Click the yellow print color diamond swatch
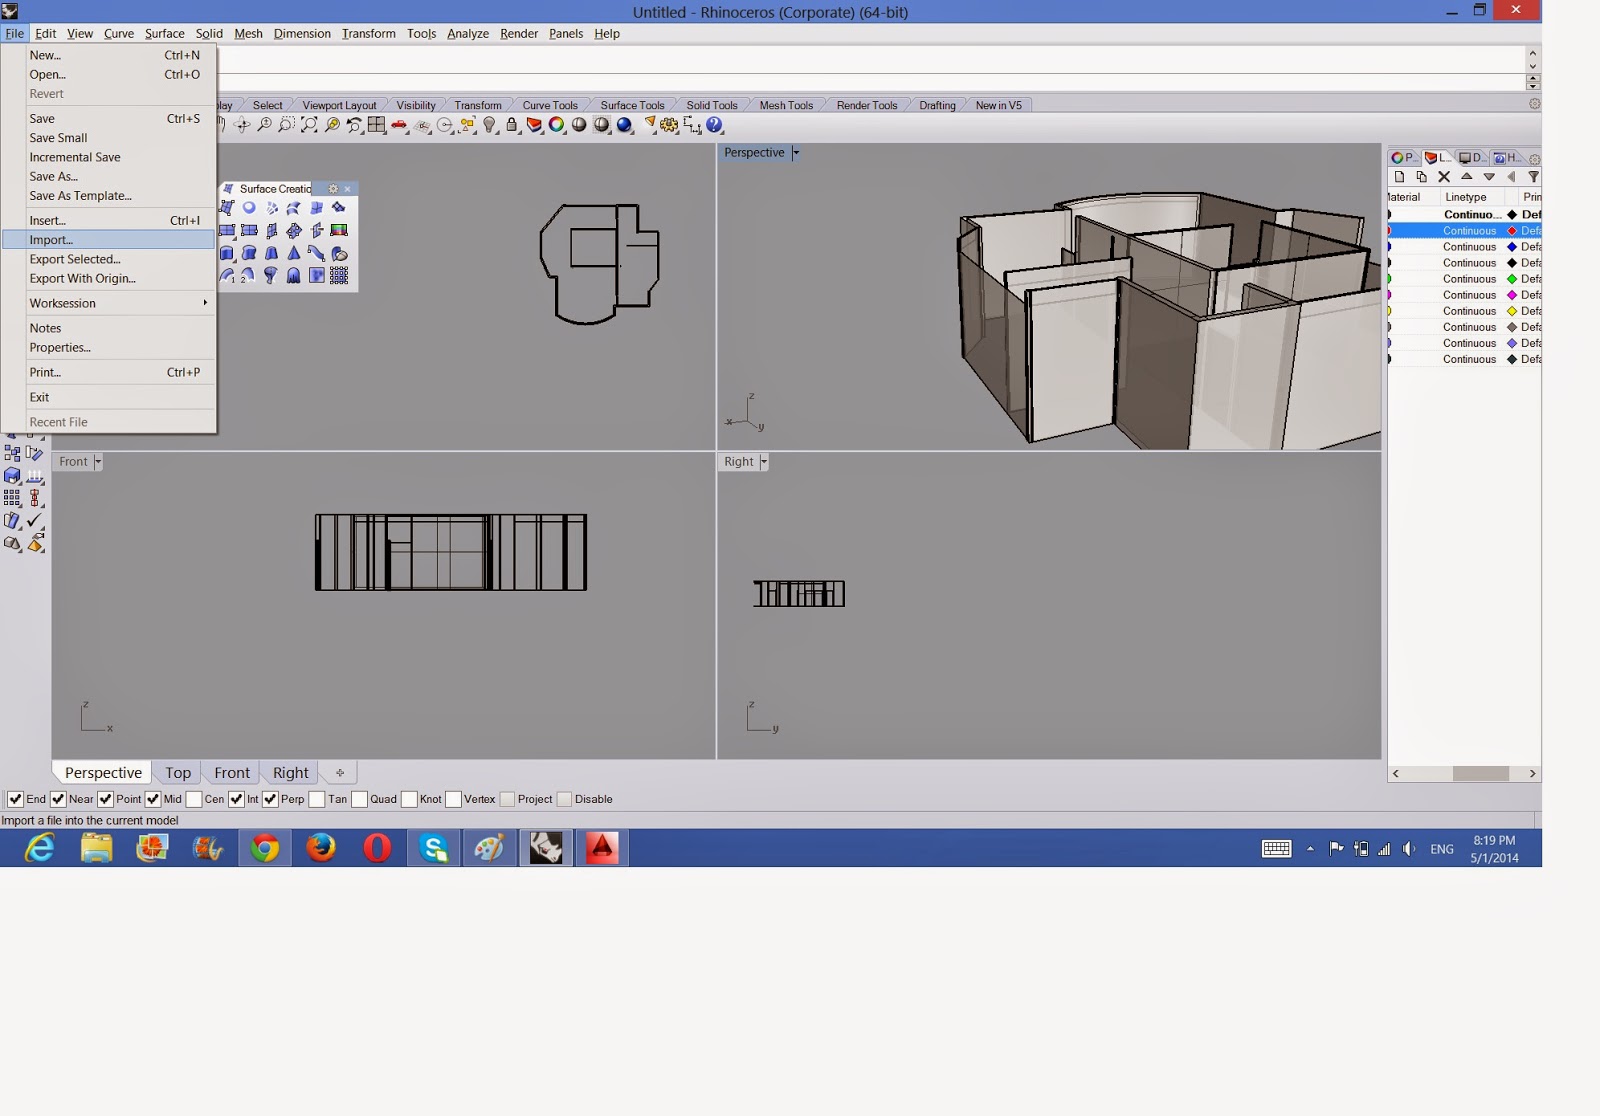The width and height of the screenshot is (1600, 1116). tap(1512, 311)
